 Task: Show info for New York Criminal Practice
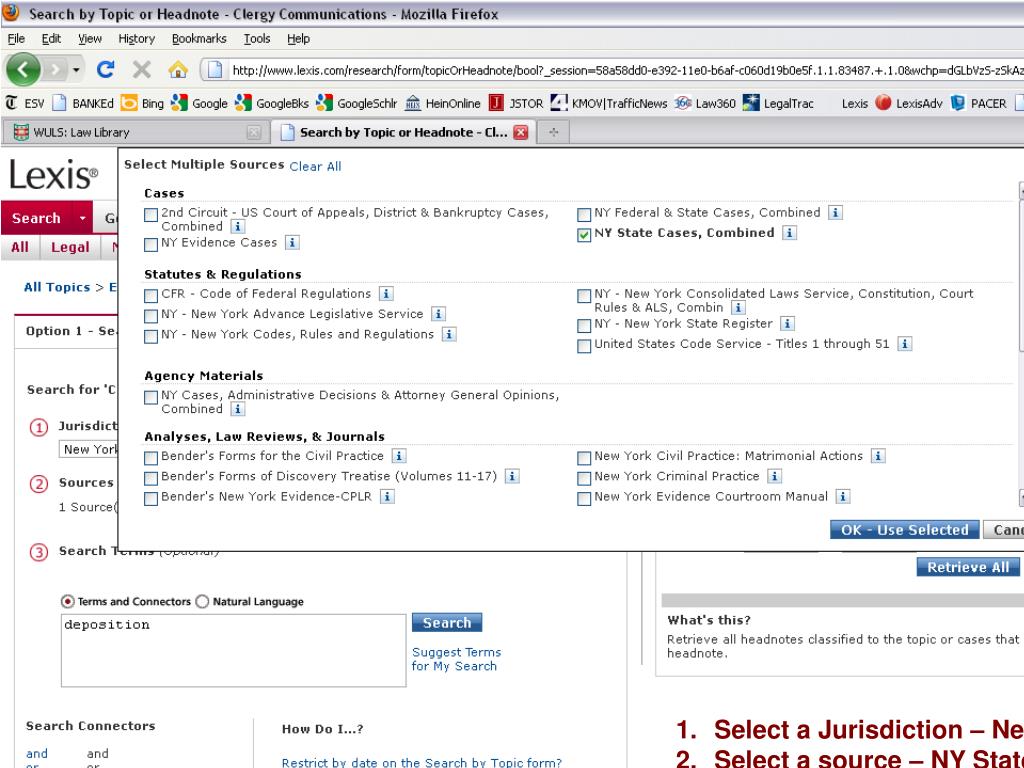pos(774,477)
